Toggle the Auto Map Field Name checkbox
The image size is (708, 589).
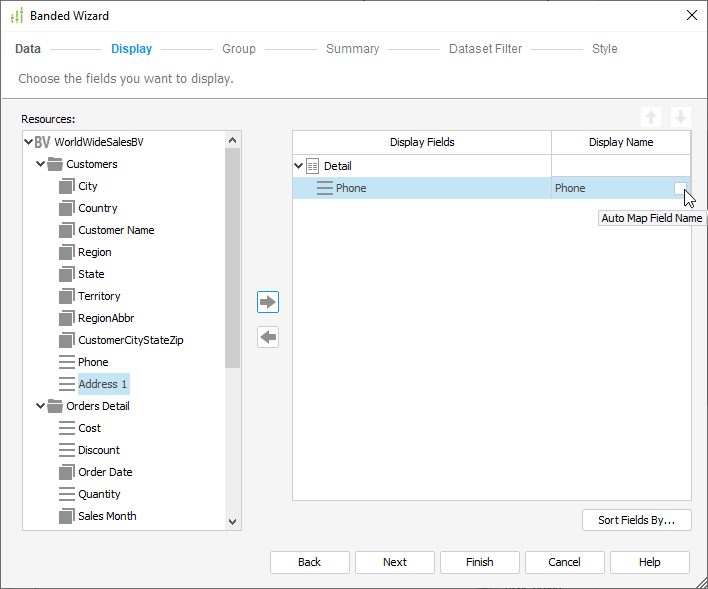(x=680, y=188)
